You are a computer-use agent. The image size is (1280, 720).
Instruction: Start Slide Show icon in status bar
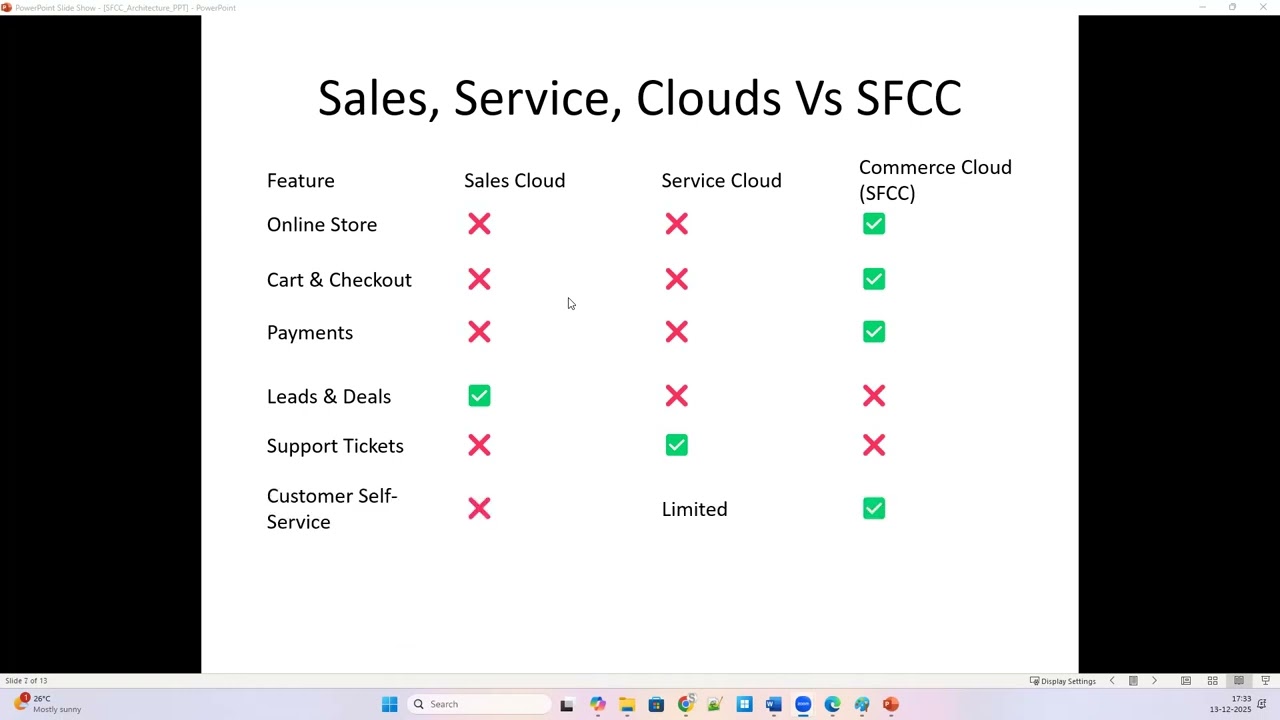click(1265, 681)
